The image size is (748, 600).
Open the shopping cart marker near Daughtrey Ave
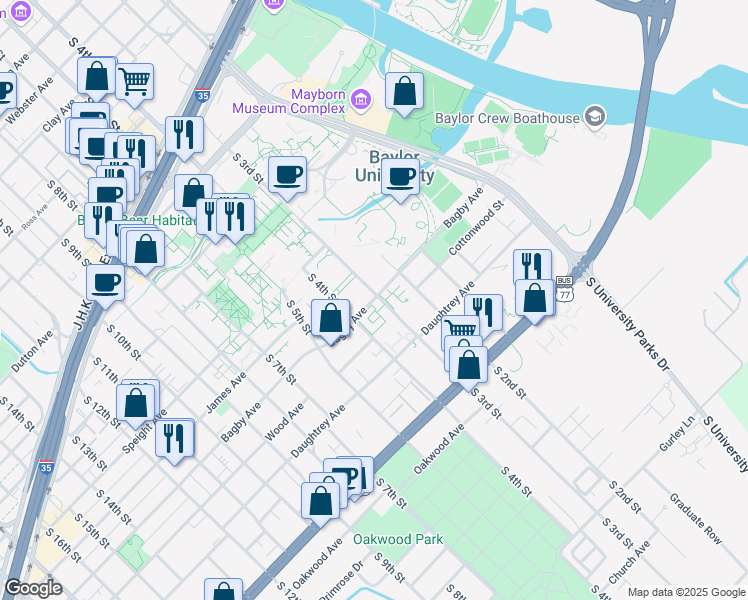(x=461, y=327)
